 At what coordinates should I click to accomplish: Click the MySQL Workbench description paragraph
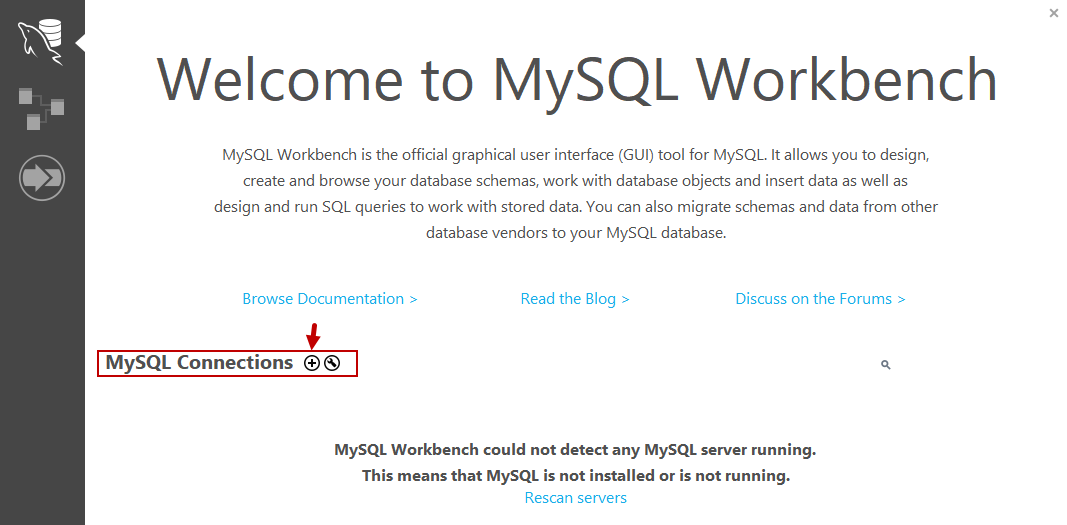tap(576, 194)
